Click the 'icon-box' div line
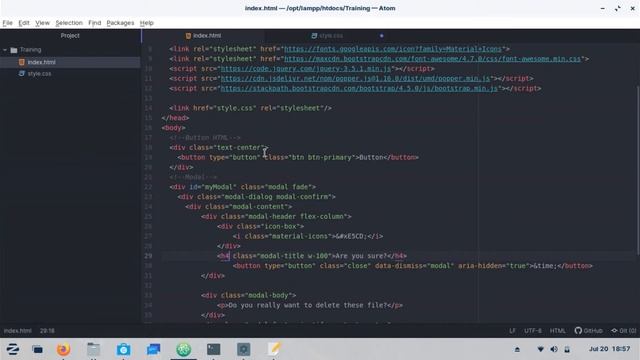This screenshot has width=640, height=360. click(x=260, y=227)
